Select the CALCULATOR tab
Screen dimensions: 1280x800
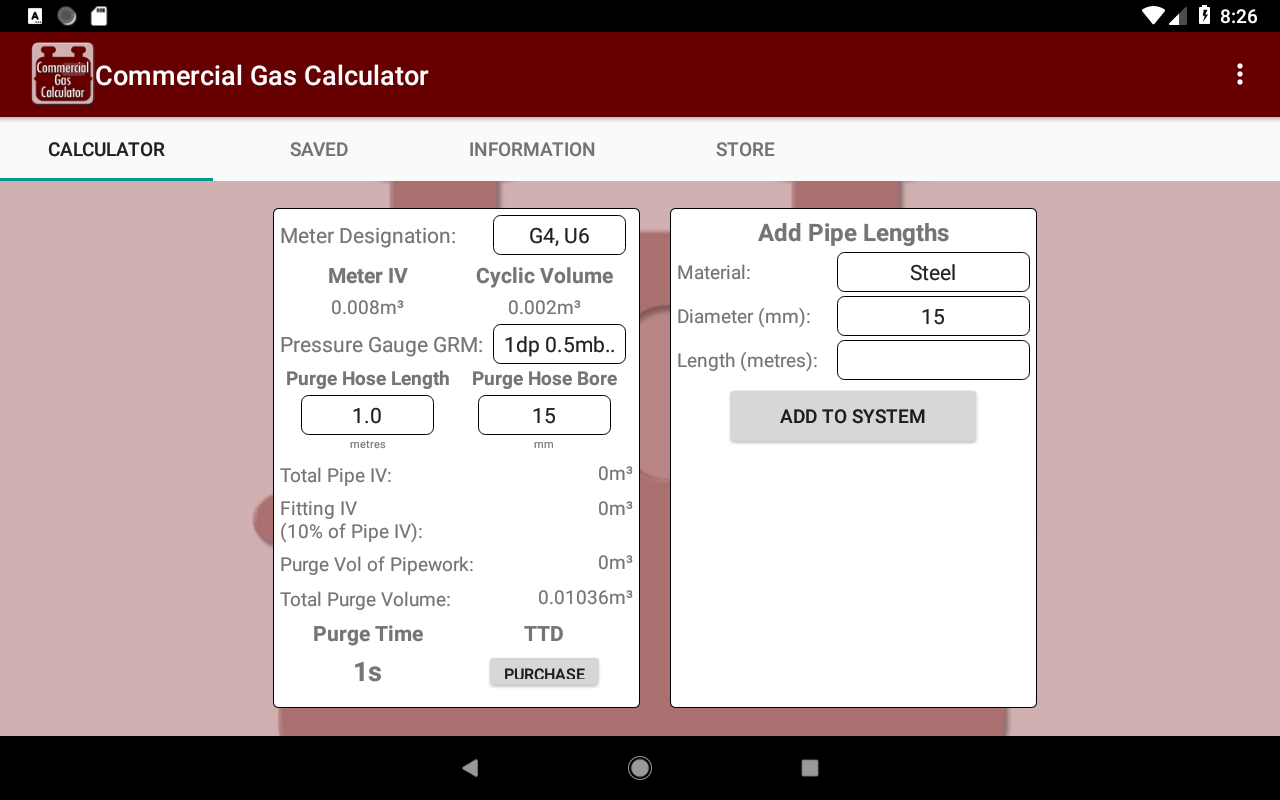coord(106,149)
